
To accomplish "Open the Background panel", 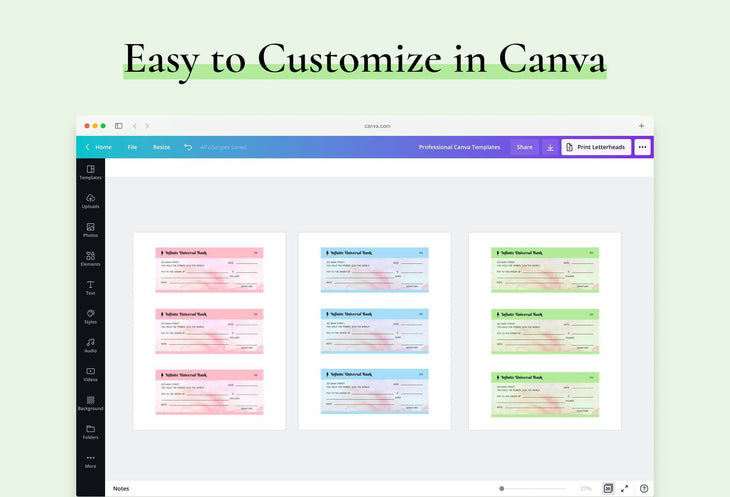I will tap(90, 403).
